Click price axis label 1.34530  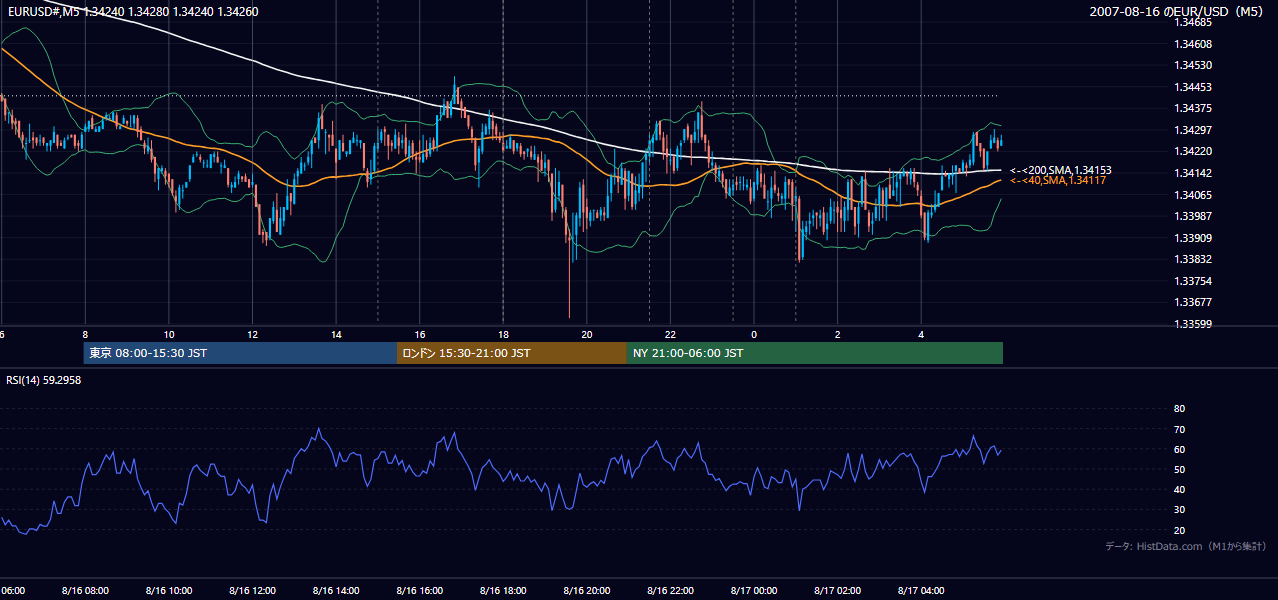click(x=1193, y=65)
